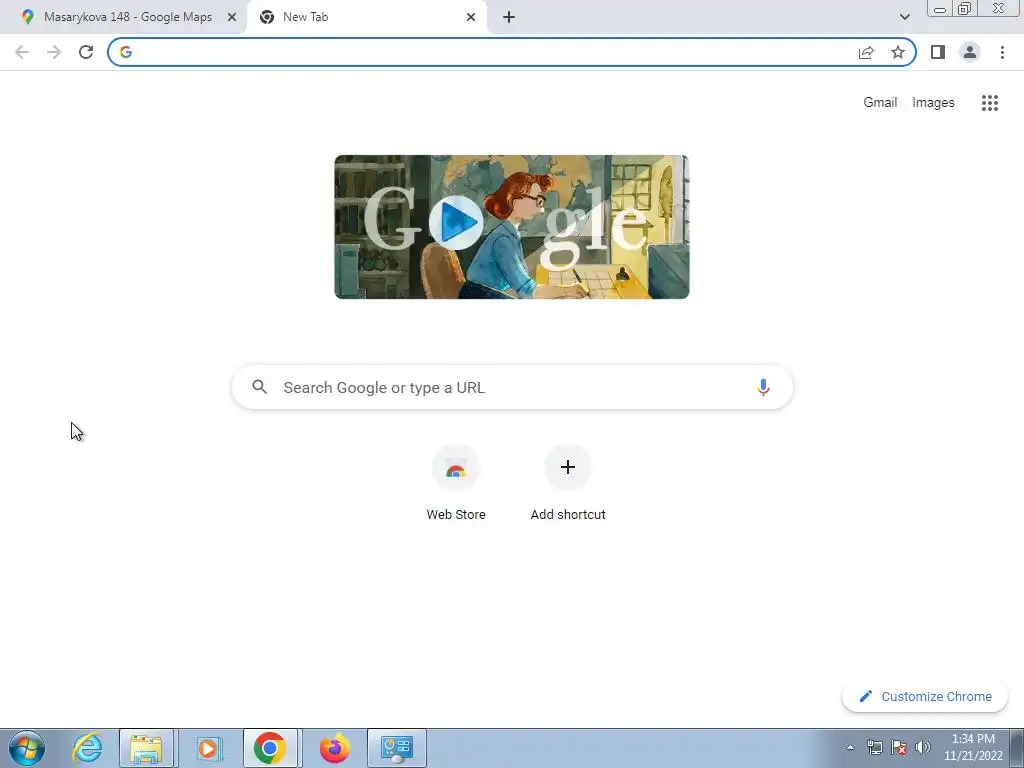Show hidden system tray icons

[850, 748]
